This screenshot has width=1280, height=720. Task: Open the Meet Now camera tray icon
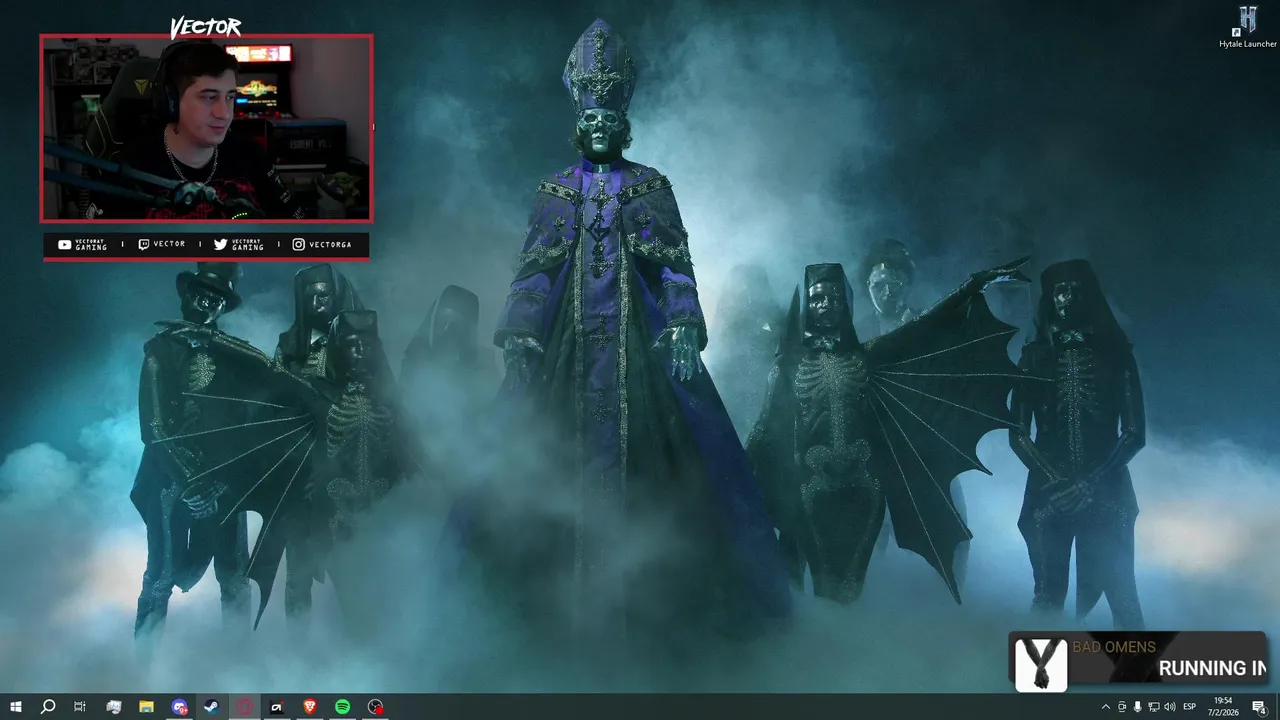click(1122, 707)
